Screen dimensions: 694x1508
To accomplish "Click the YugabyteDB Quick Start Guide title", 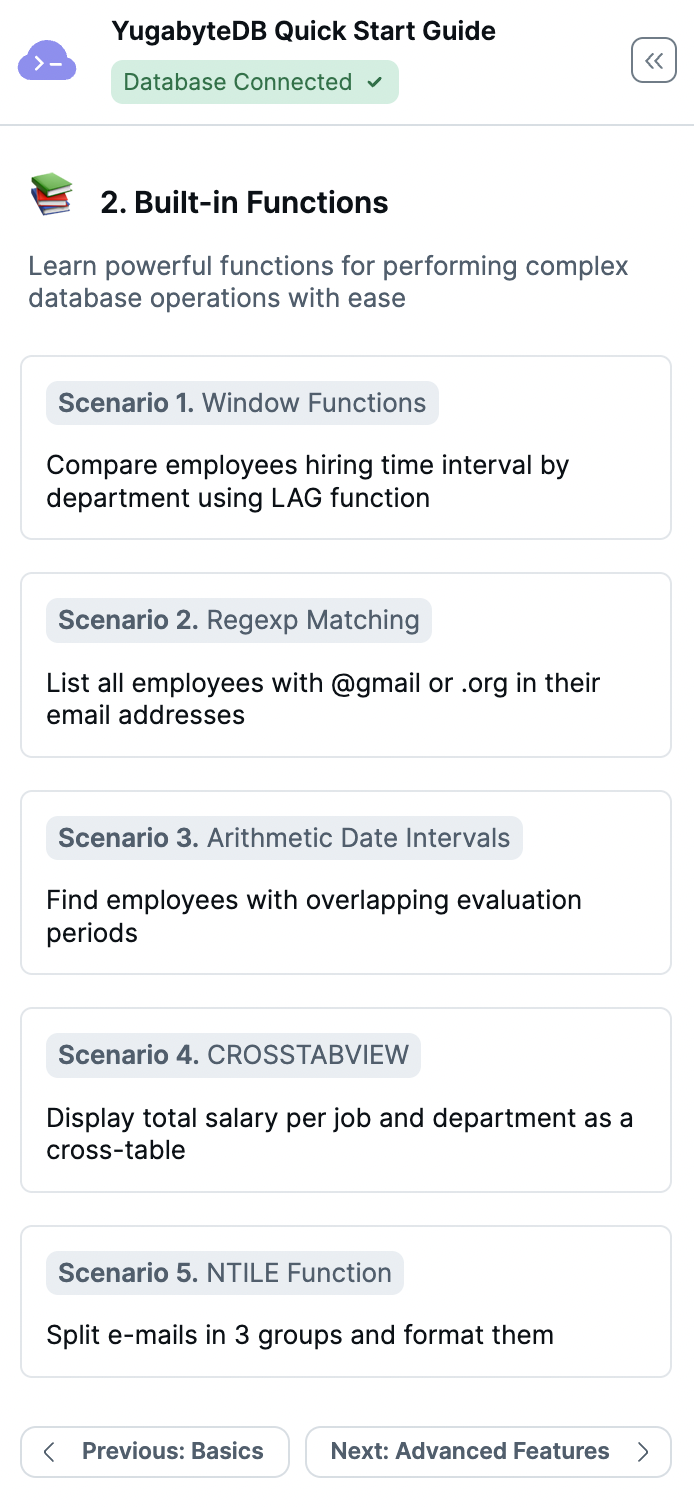I will pos(303,31).
